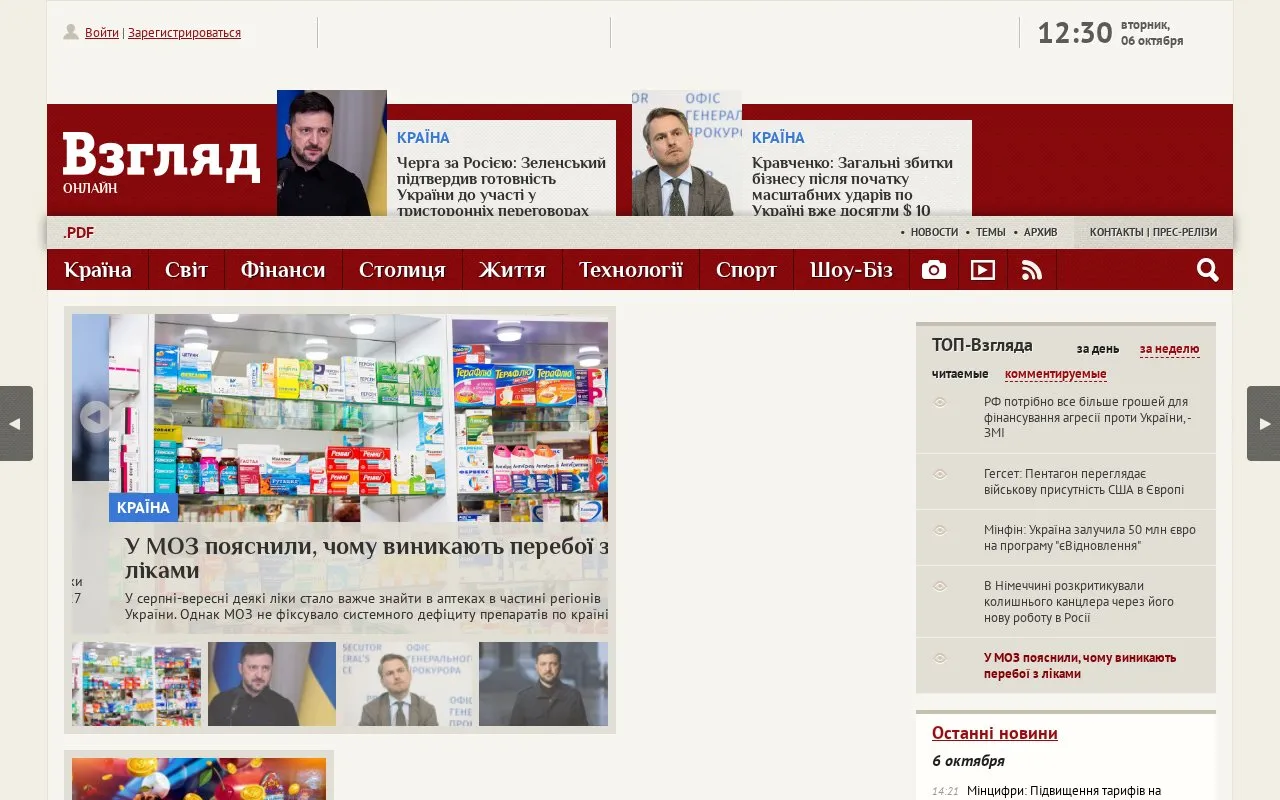Viewport: 1280px width, 800px height.
Task: Open the Архив link
Action: click(x=1040, y=232)
